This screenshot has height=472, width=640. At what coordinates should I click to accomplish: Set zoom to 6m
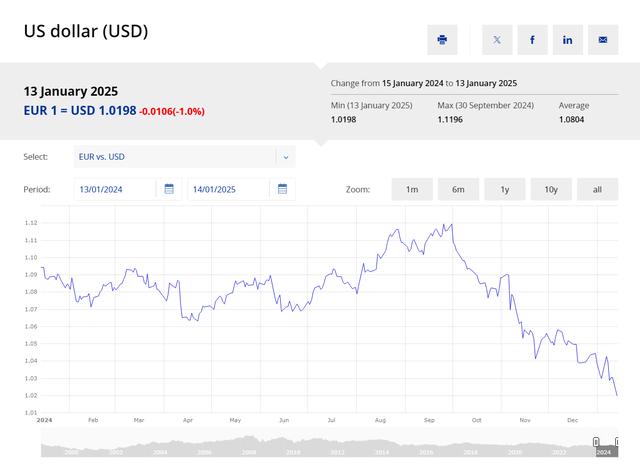[x=458, y=189]
